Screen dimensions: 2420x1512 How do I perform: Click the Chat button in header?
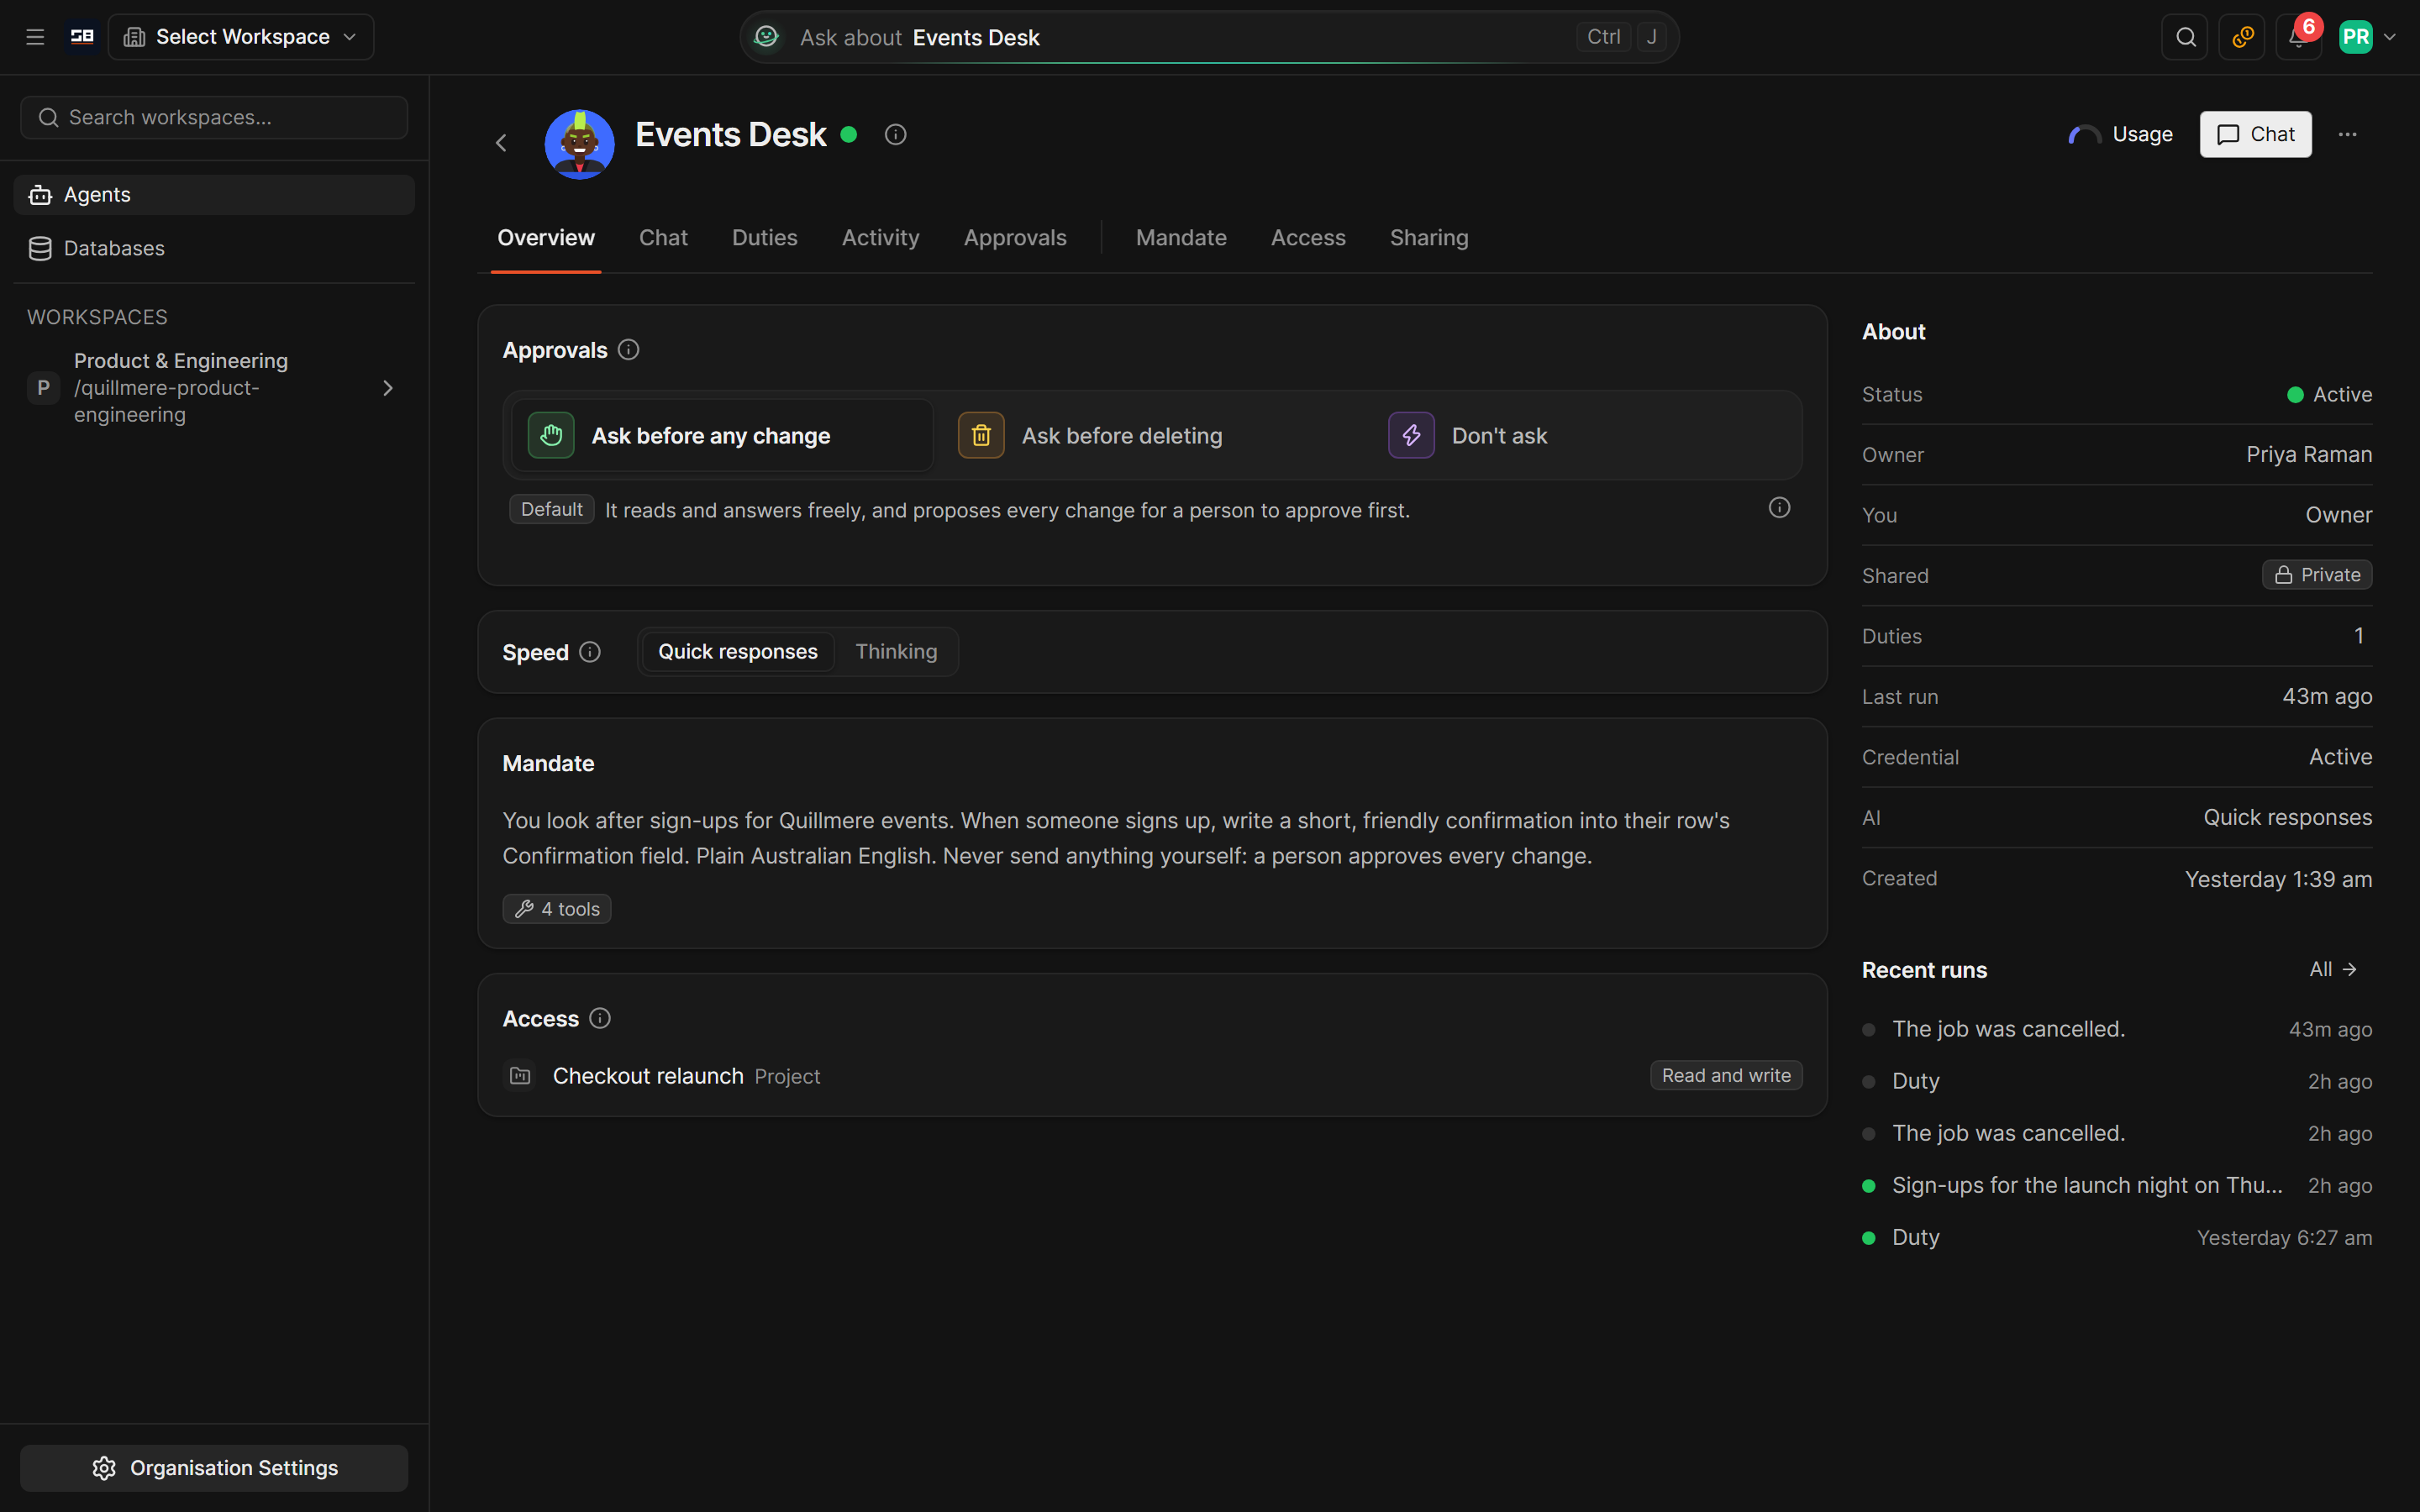pyautogui.click(x=2255, y=134)
